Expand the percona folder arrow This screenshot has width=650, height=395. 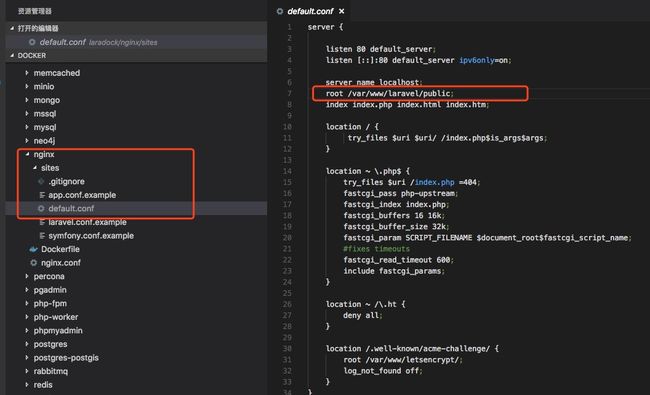(27, 276)
